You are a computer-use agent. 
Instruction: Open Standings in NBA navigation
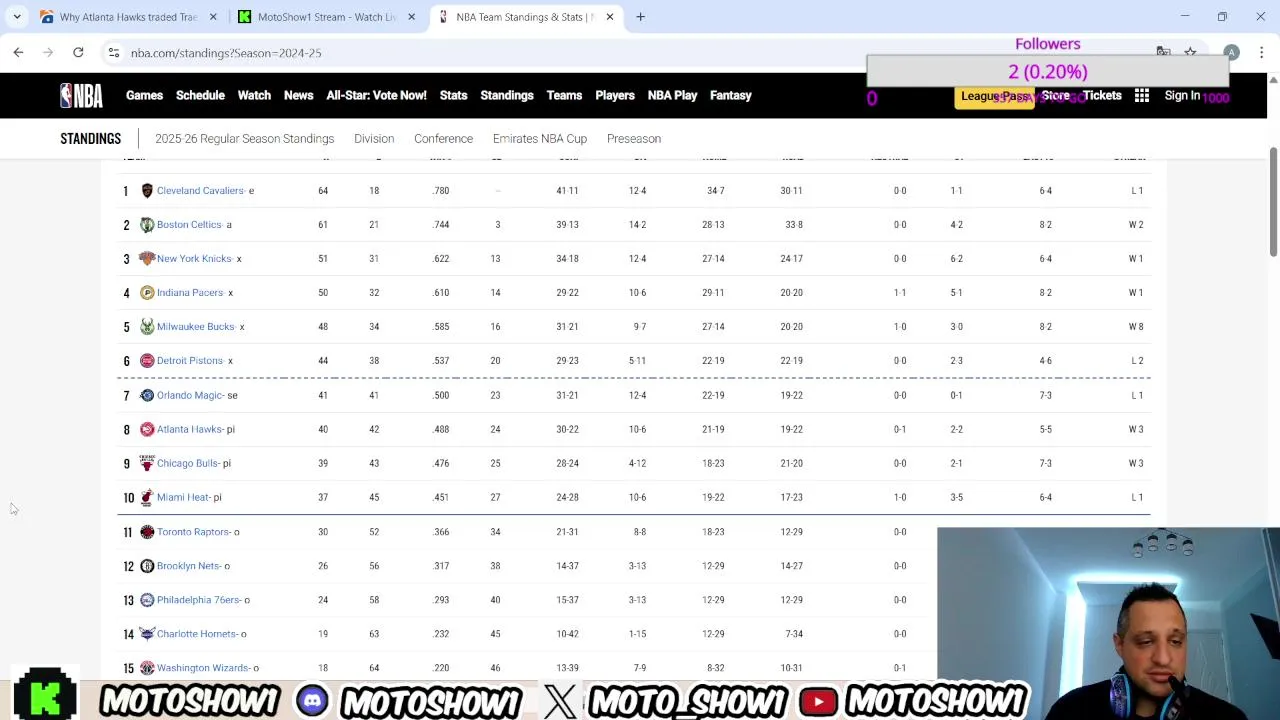pyautogui.click(x=507, y=95)
